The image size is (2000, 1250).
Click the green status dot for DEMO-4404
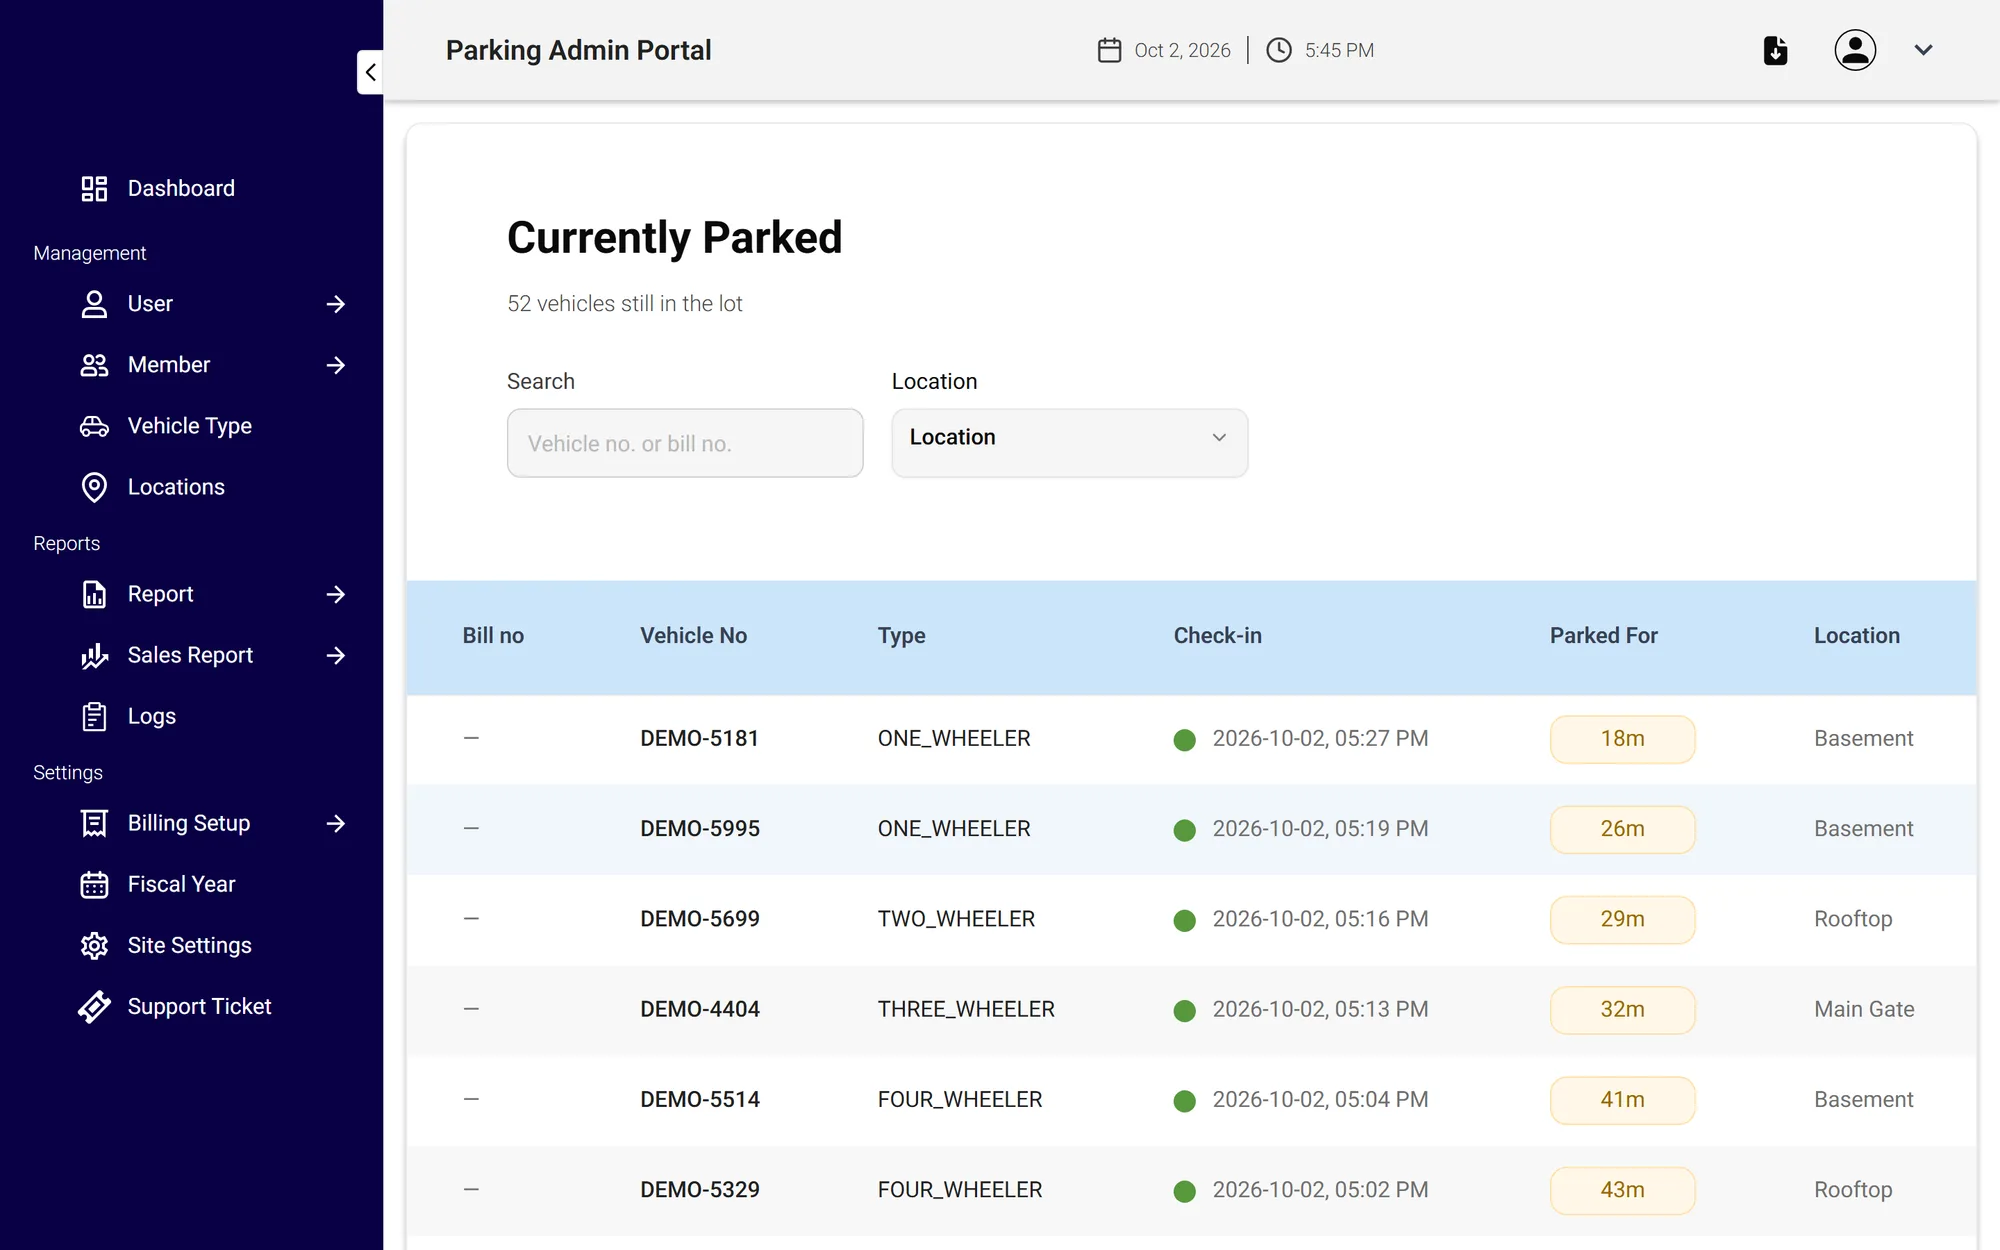click(1185, 1011)
